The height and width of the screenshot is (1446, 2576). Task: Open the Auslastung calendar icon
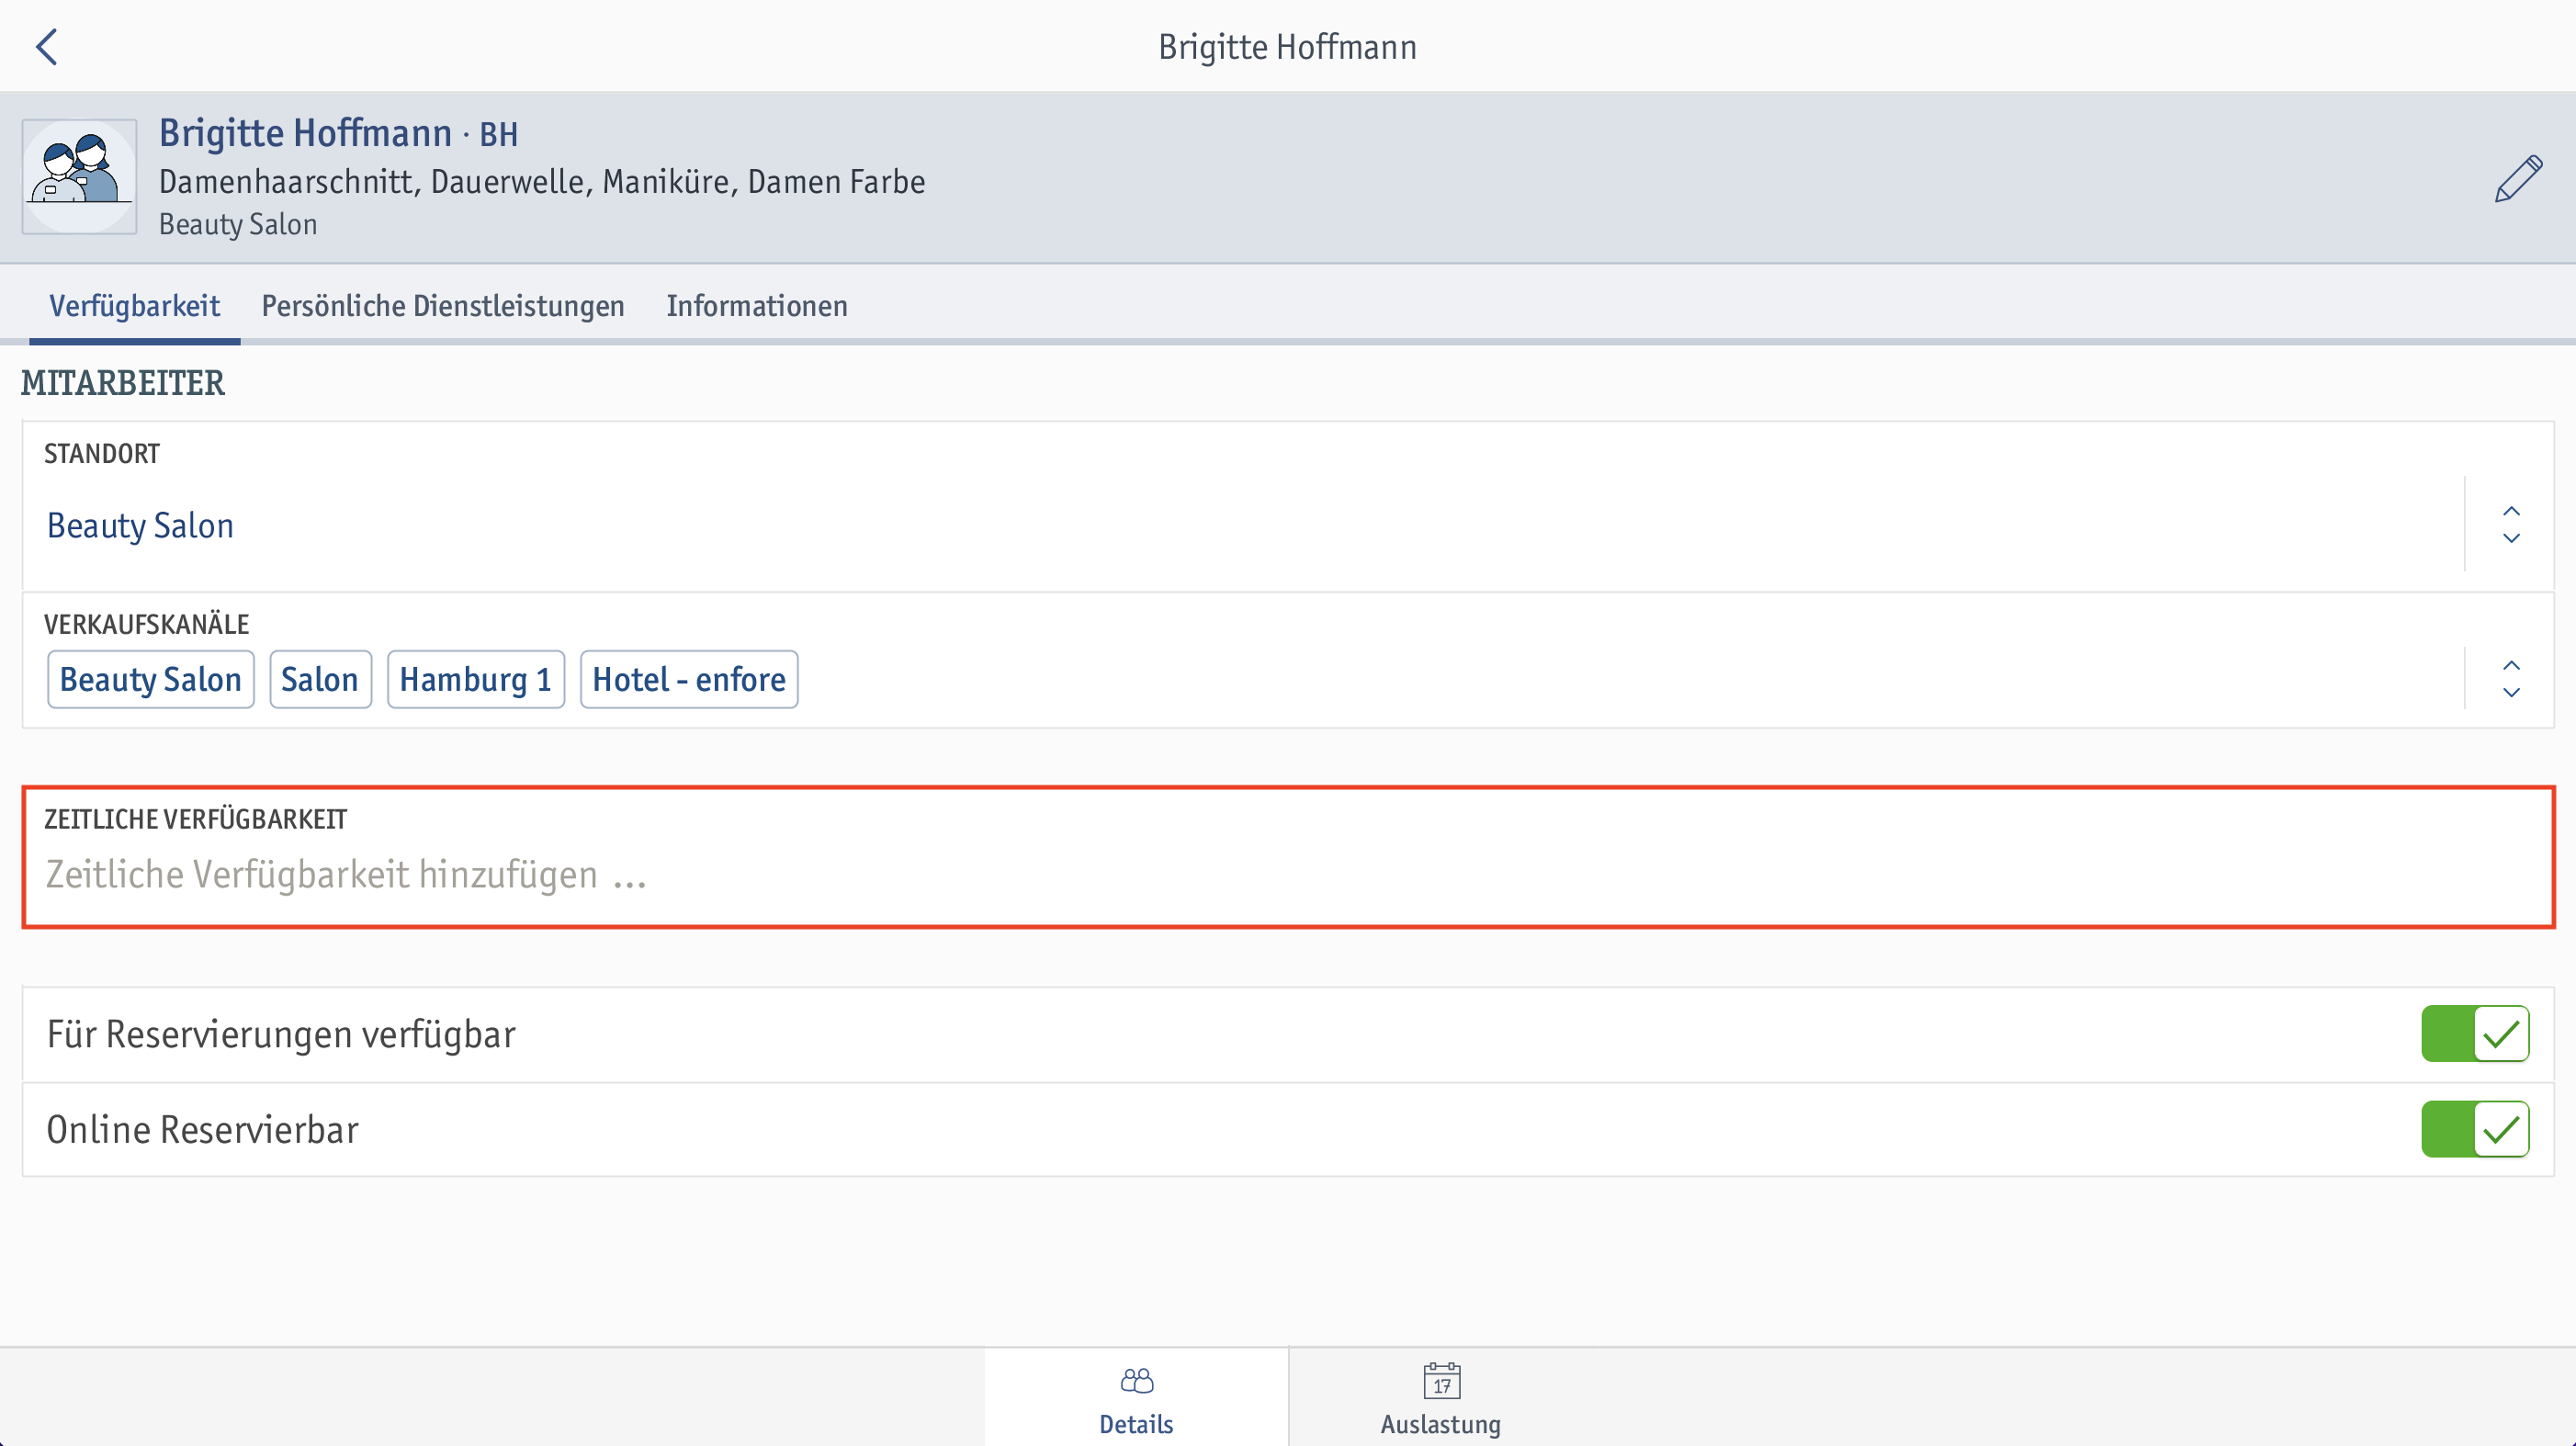(x=1441, y=1381)
